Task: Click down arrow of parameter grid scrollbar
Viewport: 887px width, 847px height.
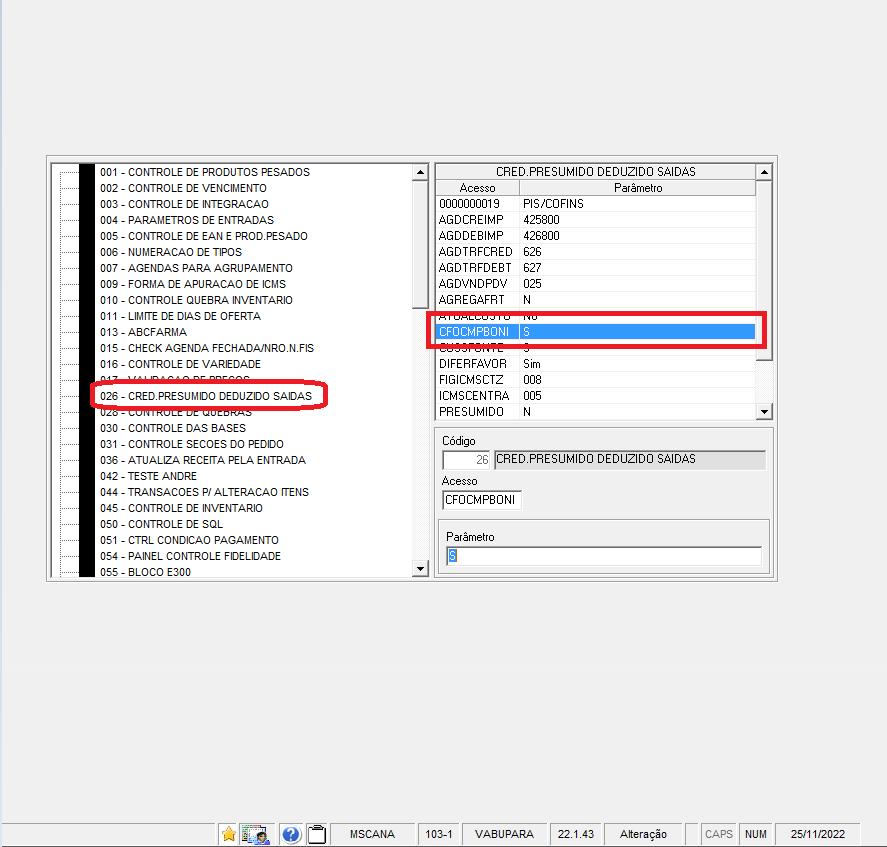Action: click(764, 412)
